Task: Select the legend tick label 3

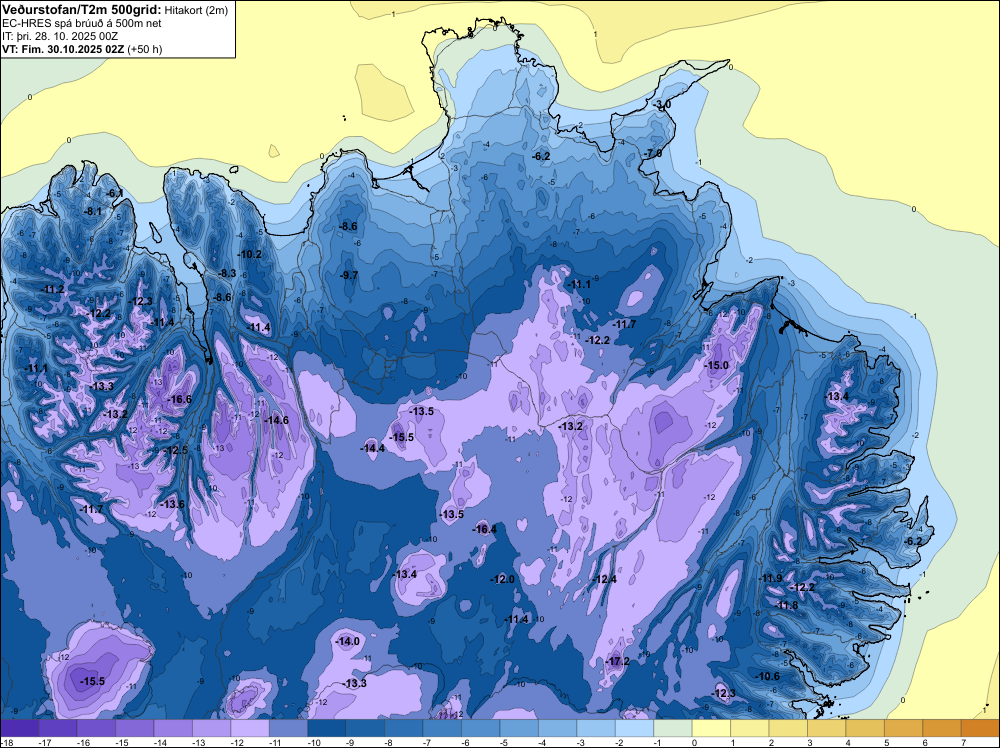Action: click(810, 742)
